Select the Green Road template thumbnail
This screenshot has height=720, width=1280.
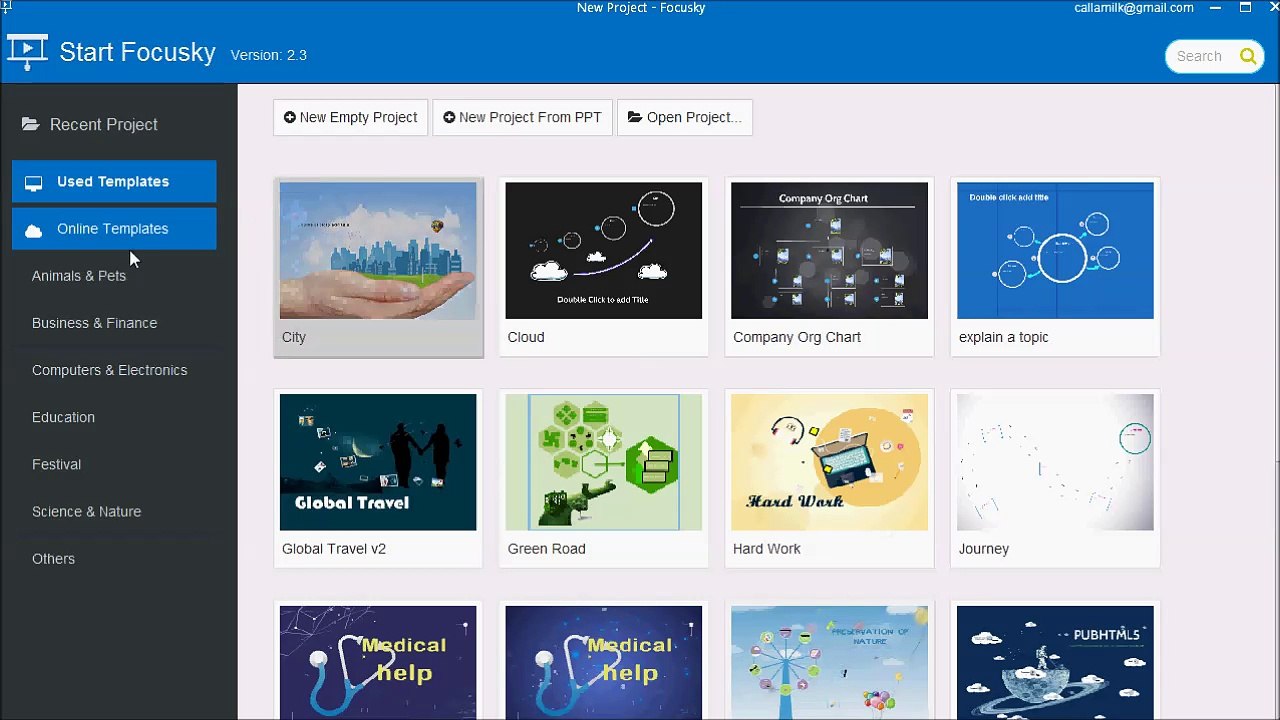click(x=604, y=462)
